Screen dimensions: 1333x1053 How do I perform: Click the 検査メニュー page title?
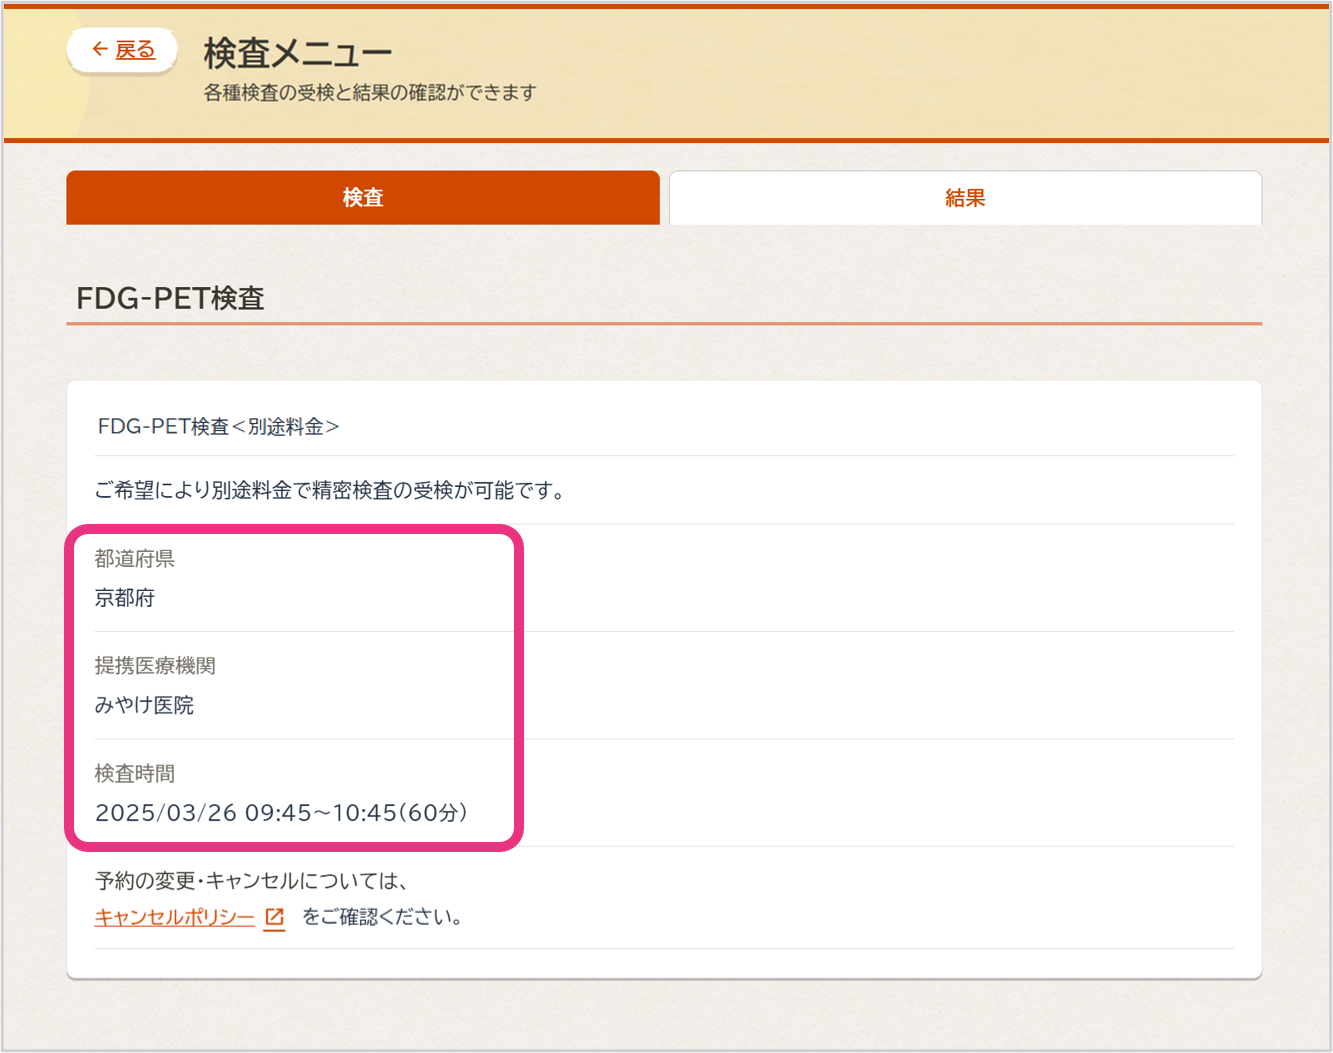(x=297, y=52)
